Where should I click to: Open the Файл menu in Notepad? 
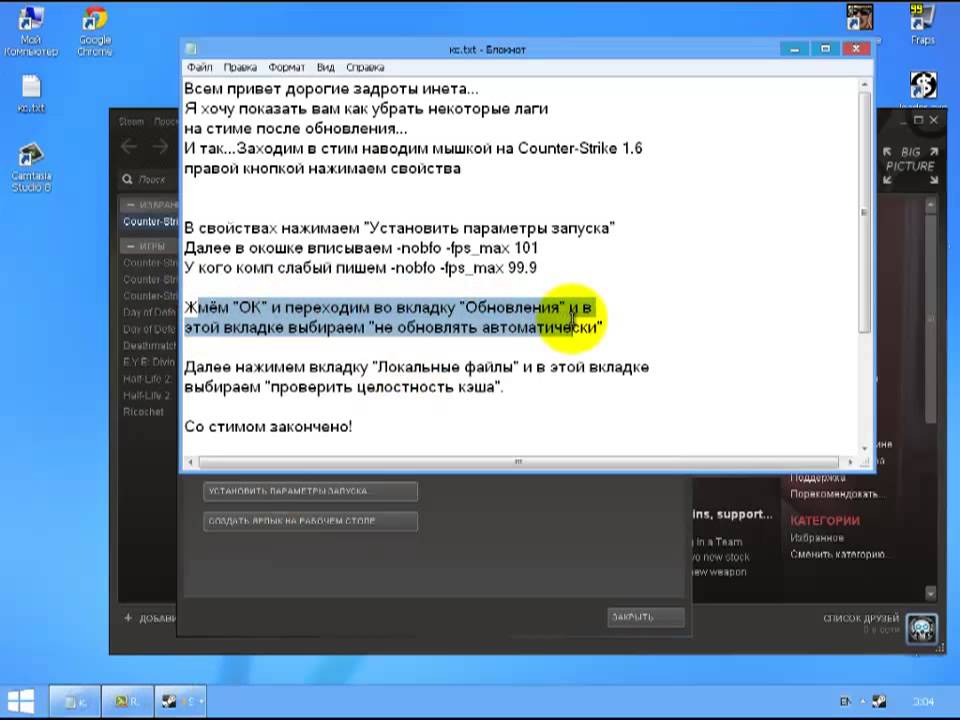click(x=200, y=67)
